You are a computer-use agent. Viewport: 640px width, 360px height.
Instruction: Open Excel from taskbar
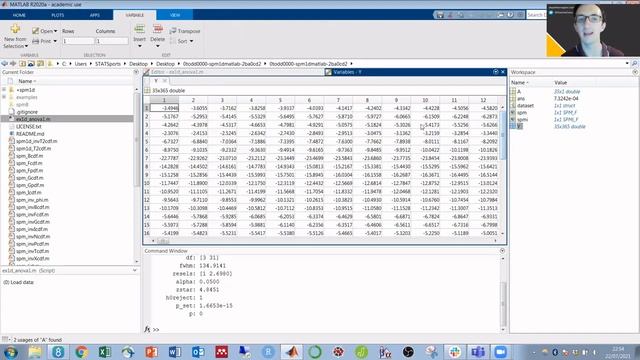(x=104, y=352)
